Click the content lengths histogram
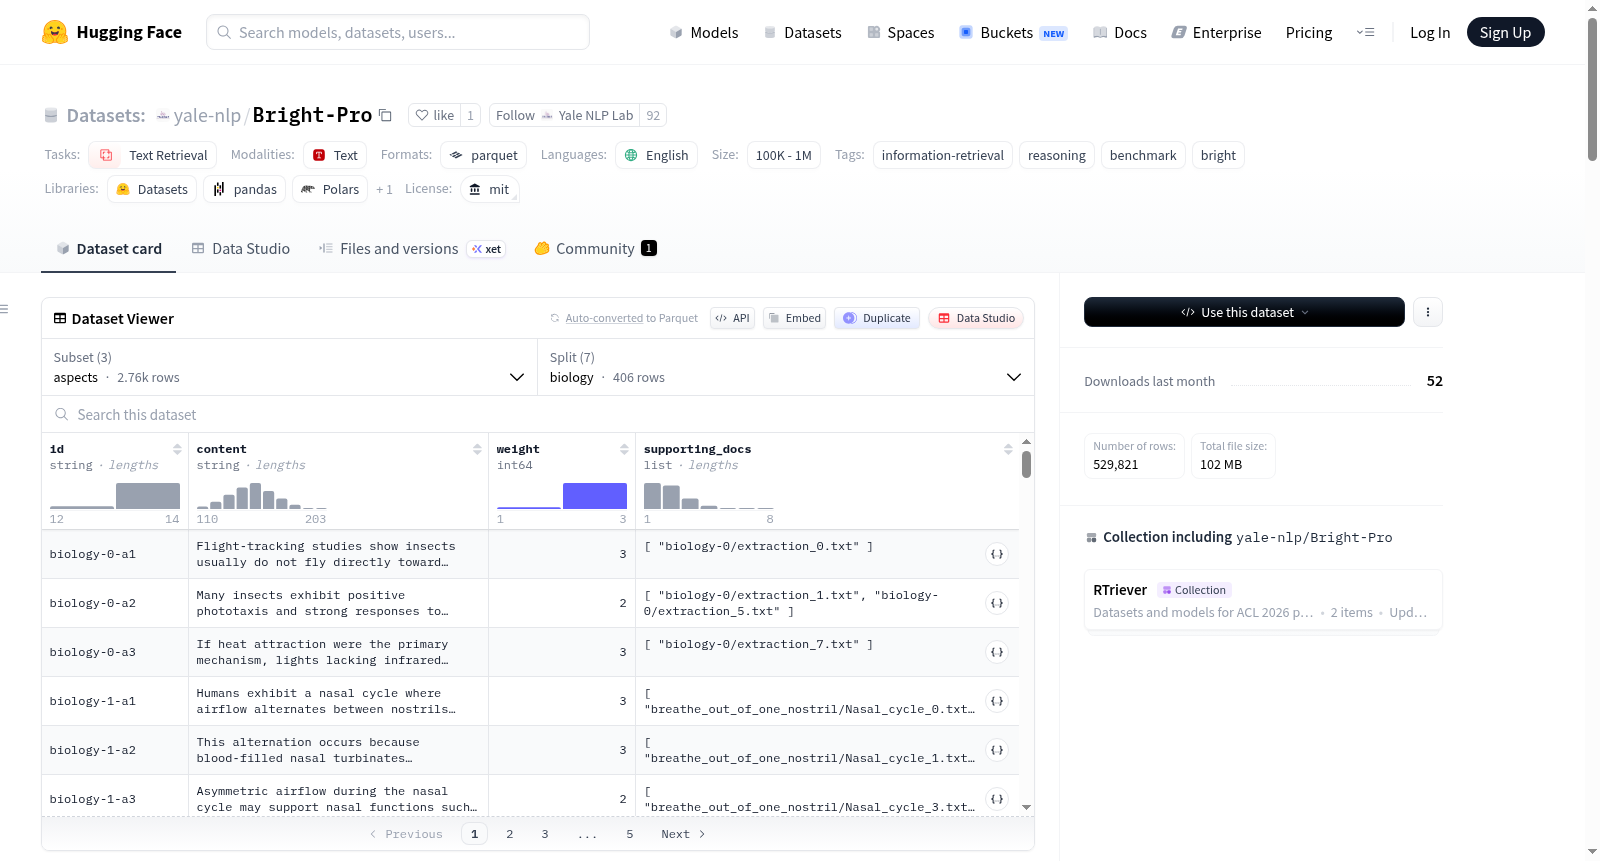This screenshot has height=861, width=1600. tap(262, 496)
